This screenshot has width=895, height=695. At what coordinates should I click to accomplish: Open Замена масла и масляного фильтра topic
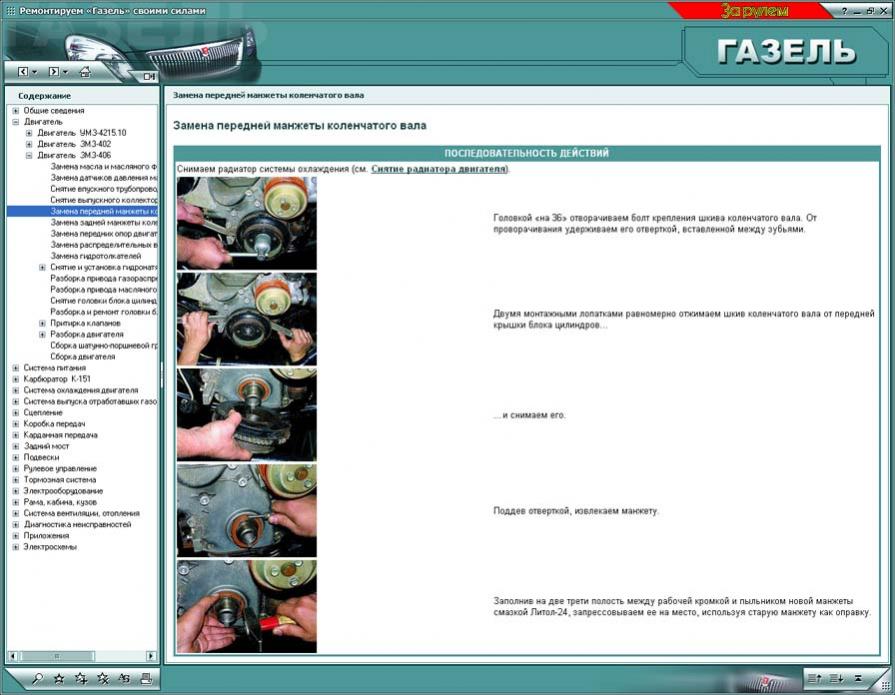click(x=103, y=167)
